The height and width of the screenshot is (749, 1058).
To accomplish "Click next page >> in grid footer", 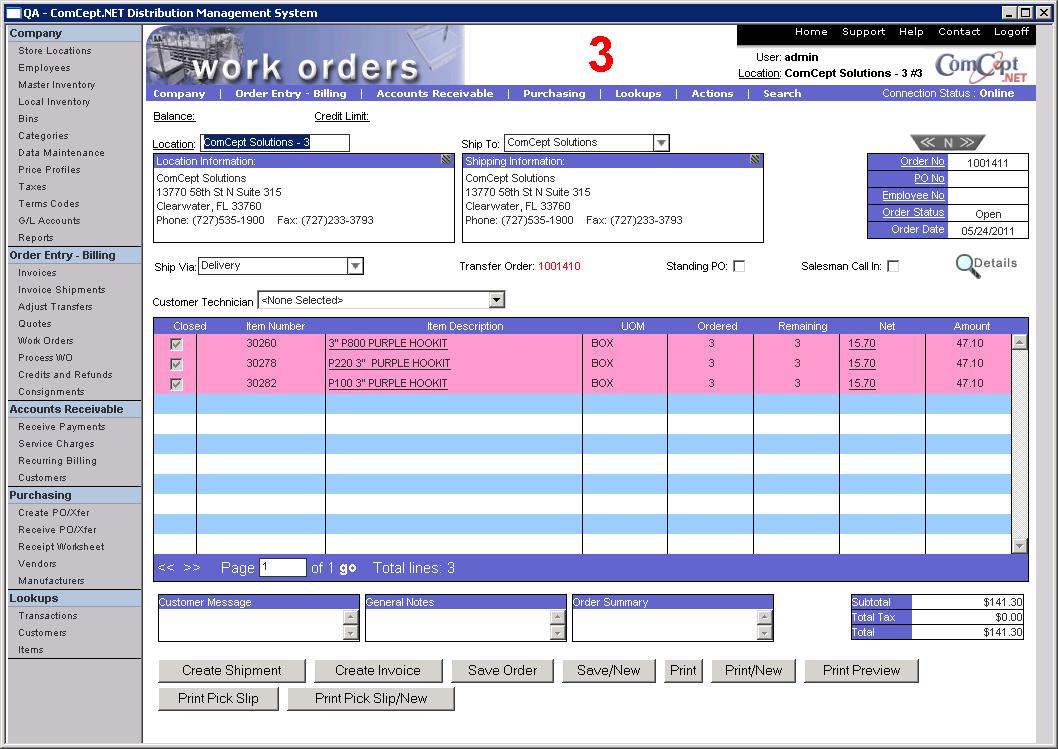I will pyautogui.click(x=192, y=568).
